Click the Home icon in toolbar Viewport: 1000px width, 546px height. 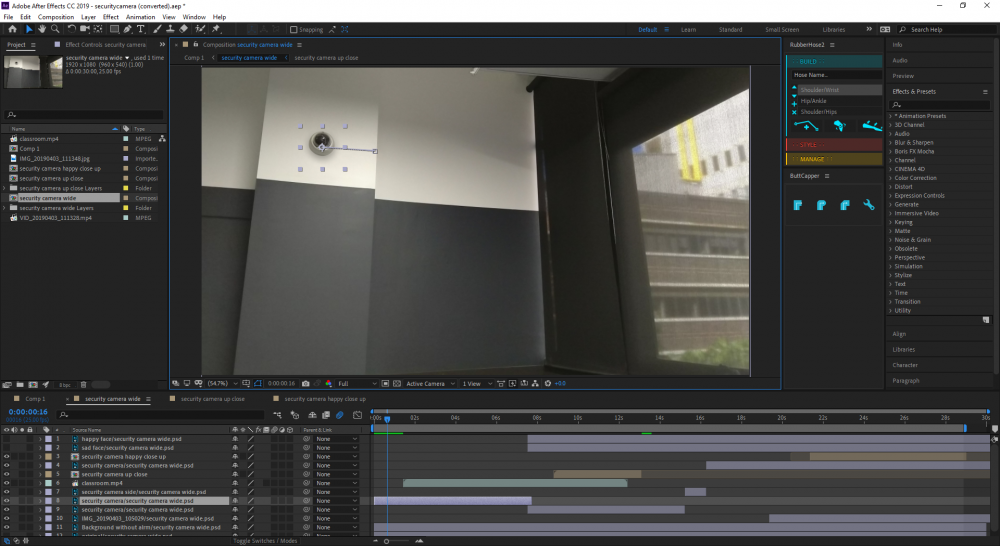[12, 29]
